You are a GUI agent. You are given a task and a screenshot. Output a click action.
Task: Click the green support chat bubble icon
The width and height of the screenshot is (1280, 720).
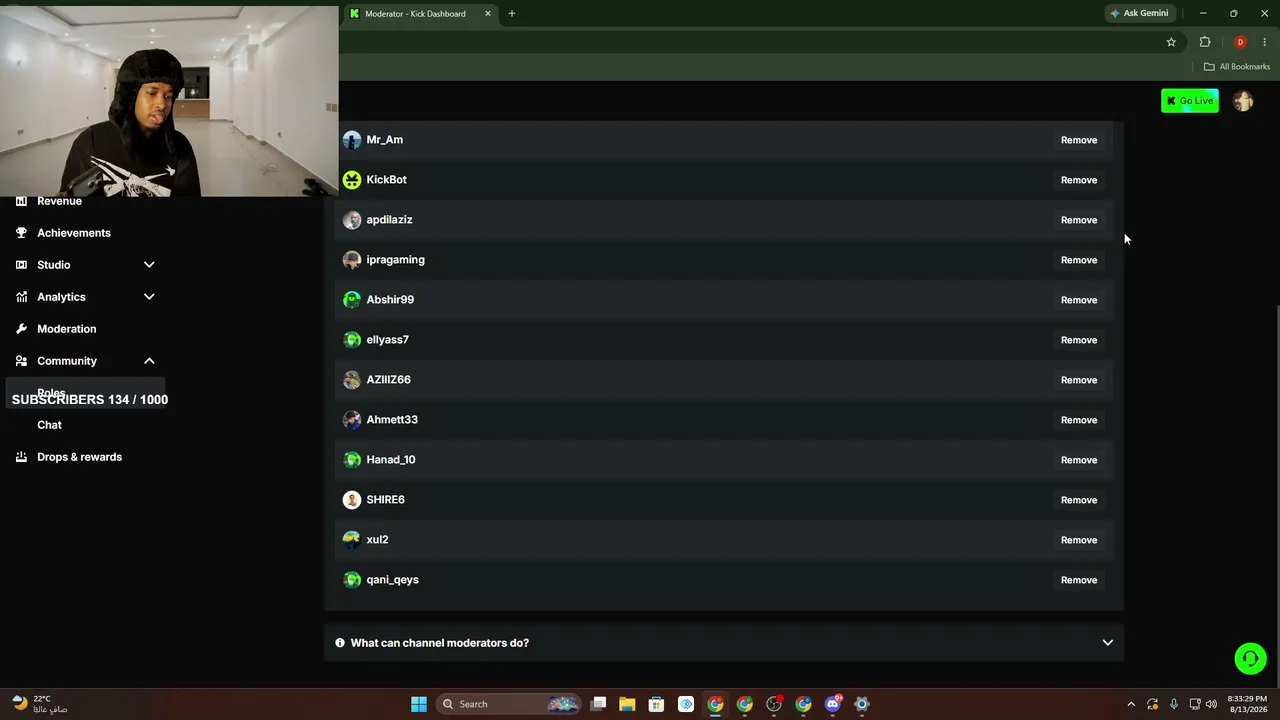point(1250,658)
